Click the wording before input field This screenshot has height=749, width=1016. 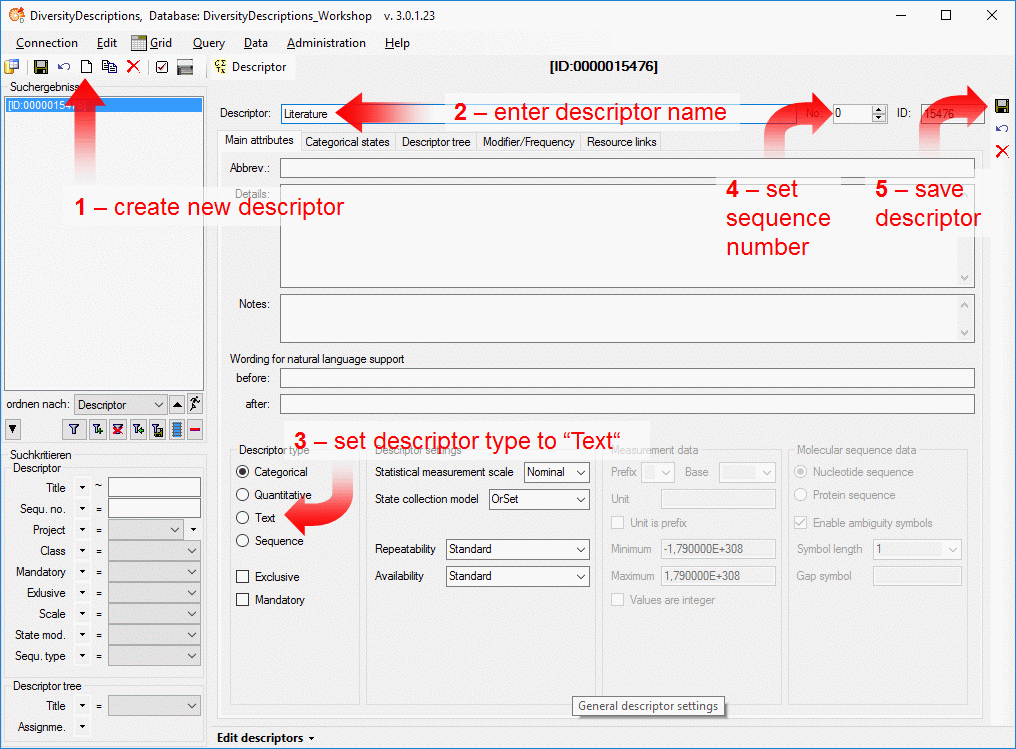point(627,378)
